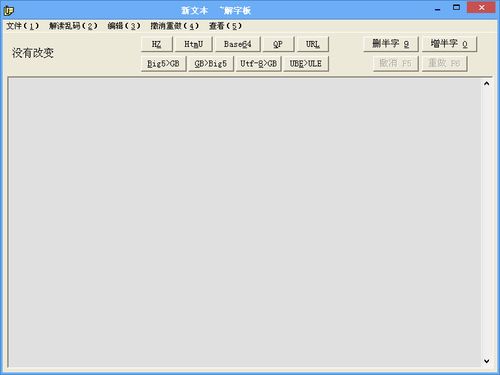Click the Utf-8>GB conversion button

pyautogui.click(x=259, y=64)
